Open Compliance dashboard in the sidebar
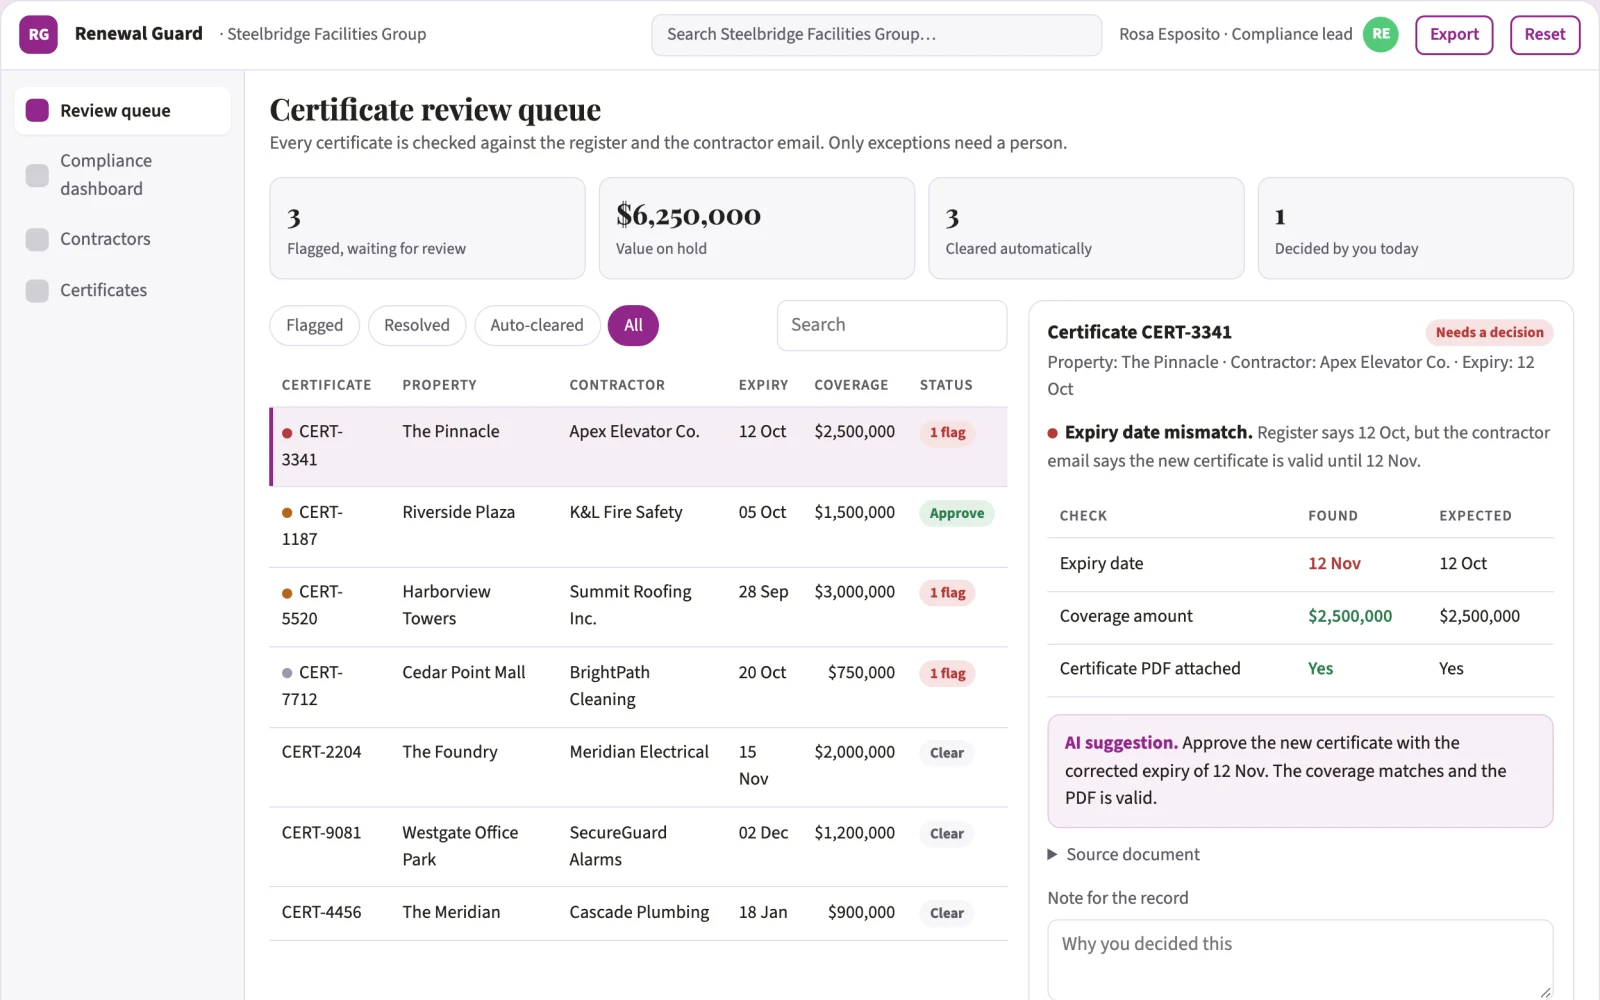 tap(122, 175)
